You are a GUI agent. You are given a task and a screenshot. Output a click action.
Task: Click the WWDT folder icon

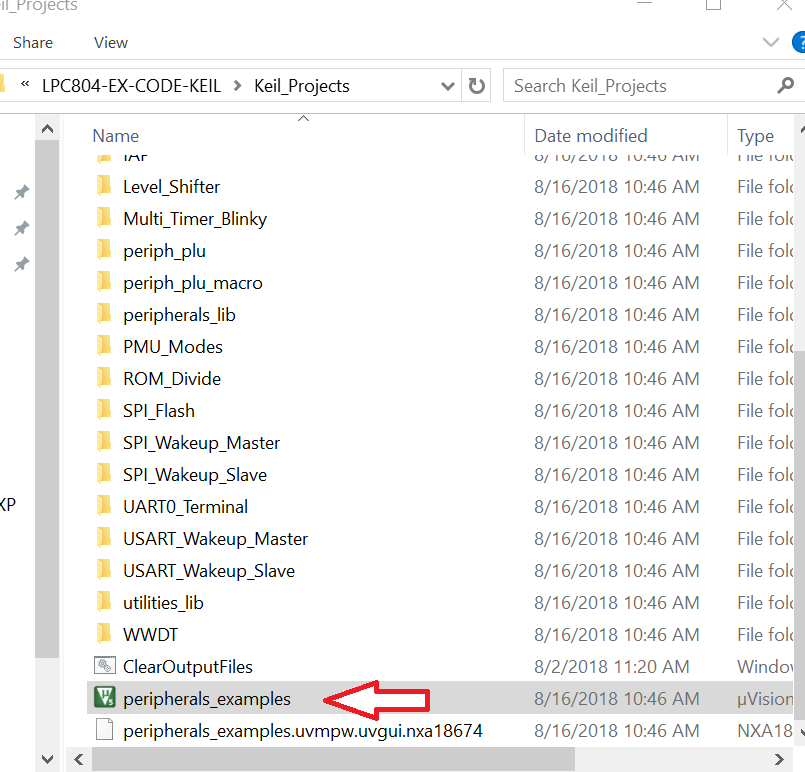point(104,634)
